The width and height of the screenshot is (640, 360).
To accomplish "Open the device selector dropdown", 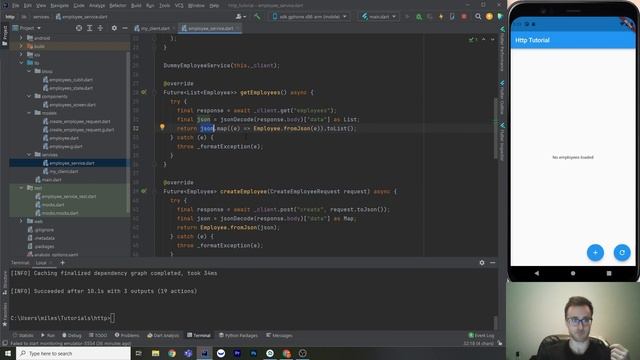I will (310, 17).
